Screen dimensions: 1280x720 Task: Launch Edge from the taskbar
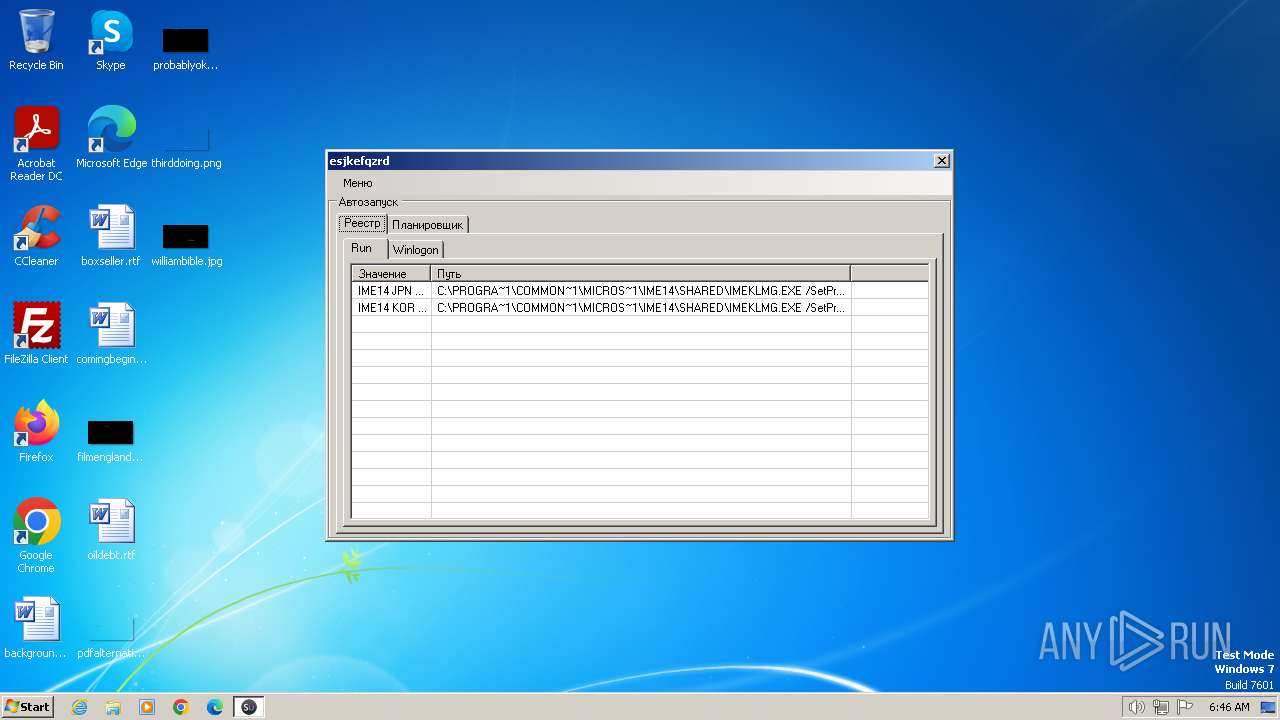click(x=215, y=707)
